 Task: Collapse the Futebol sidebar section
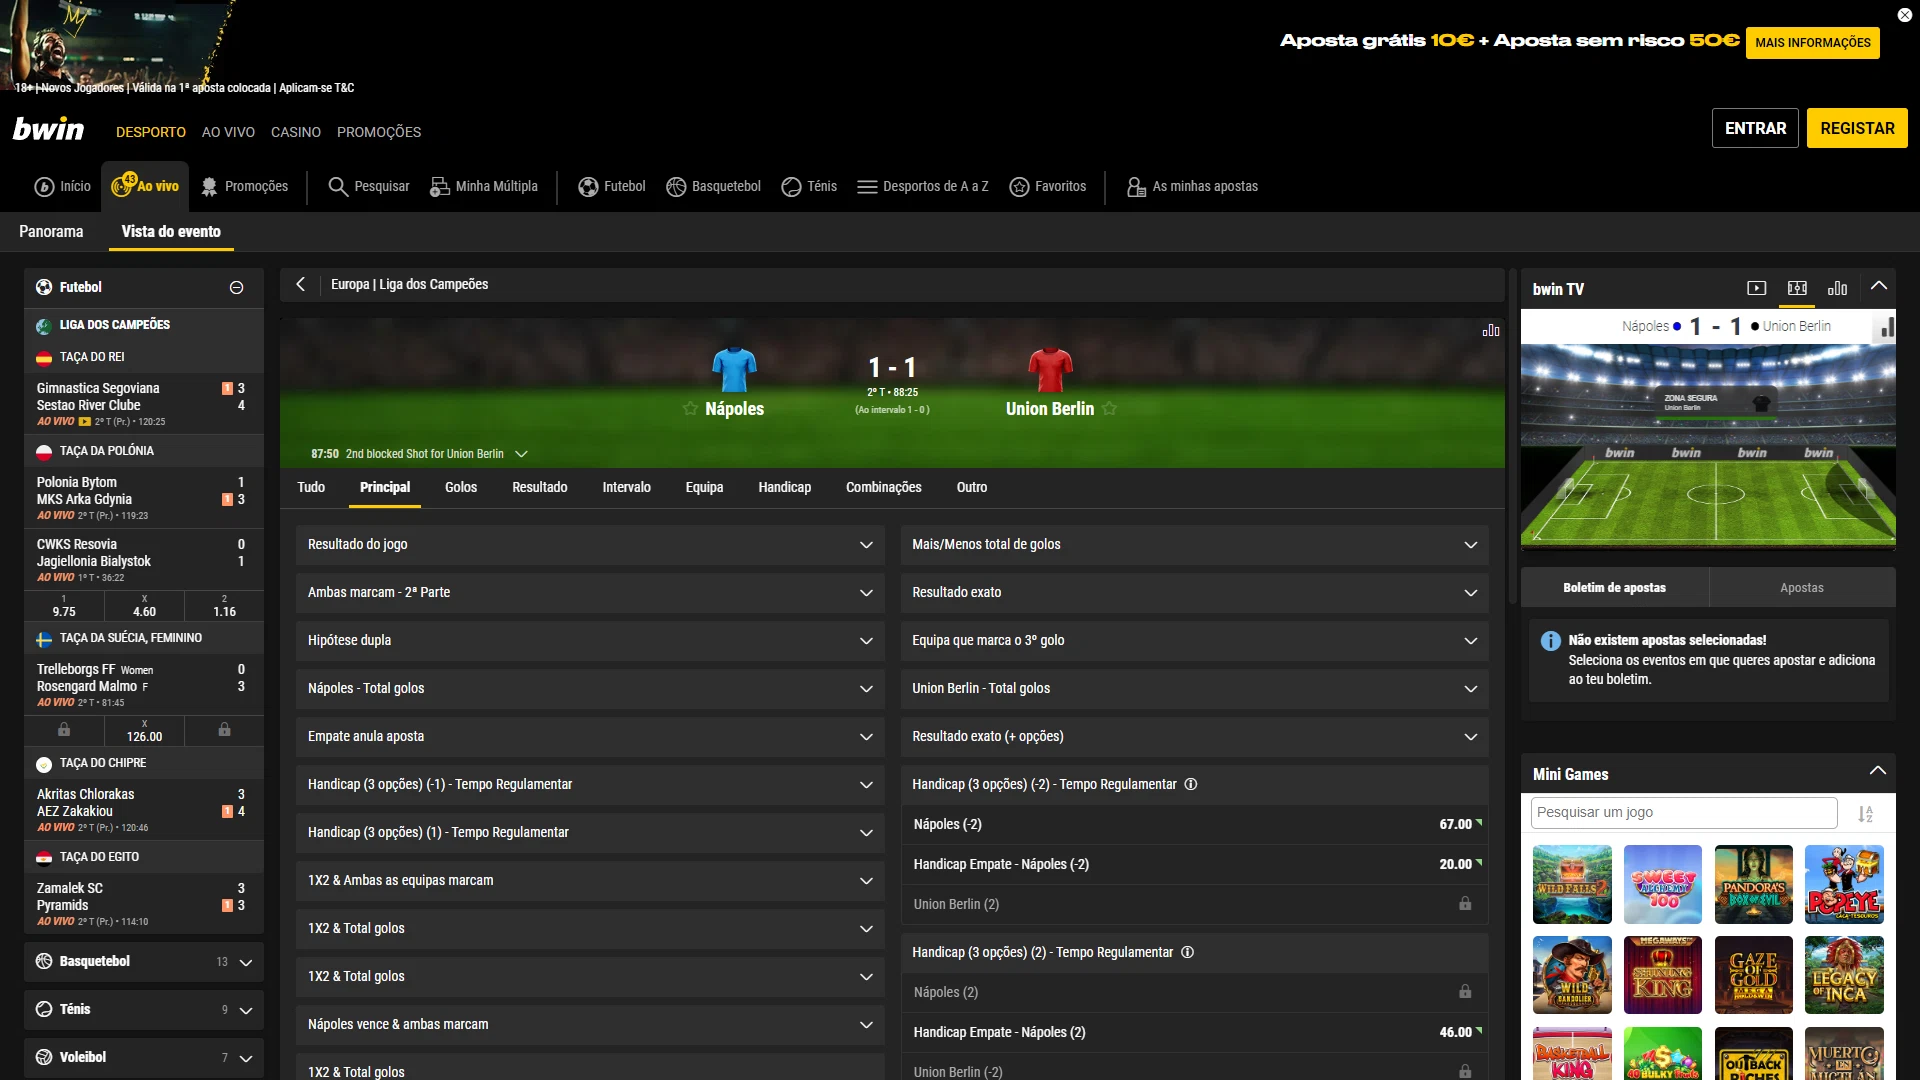[x=236, y=287]
